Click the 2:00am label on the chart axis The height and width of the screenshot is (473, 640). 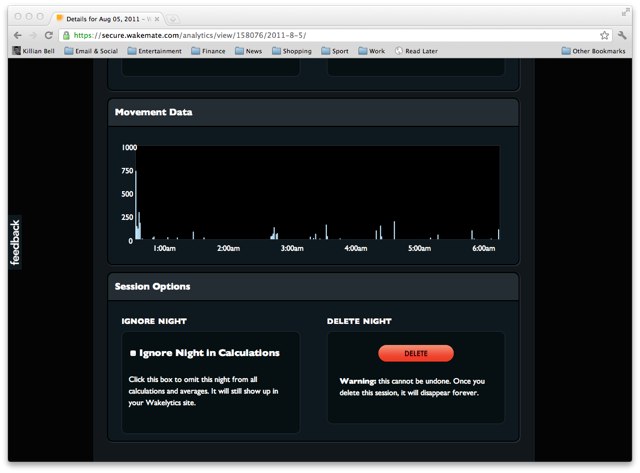229,248
